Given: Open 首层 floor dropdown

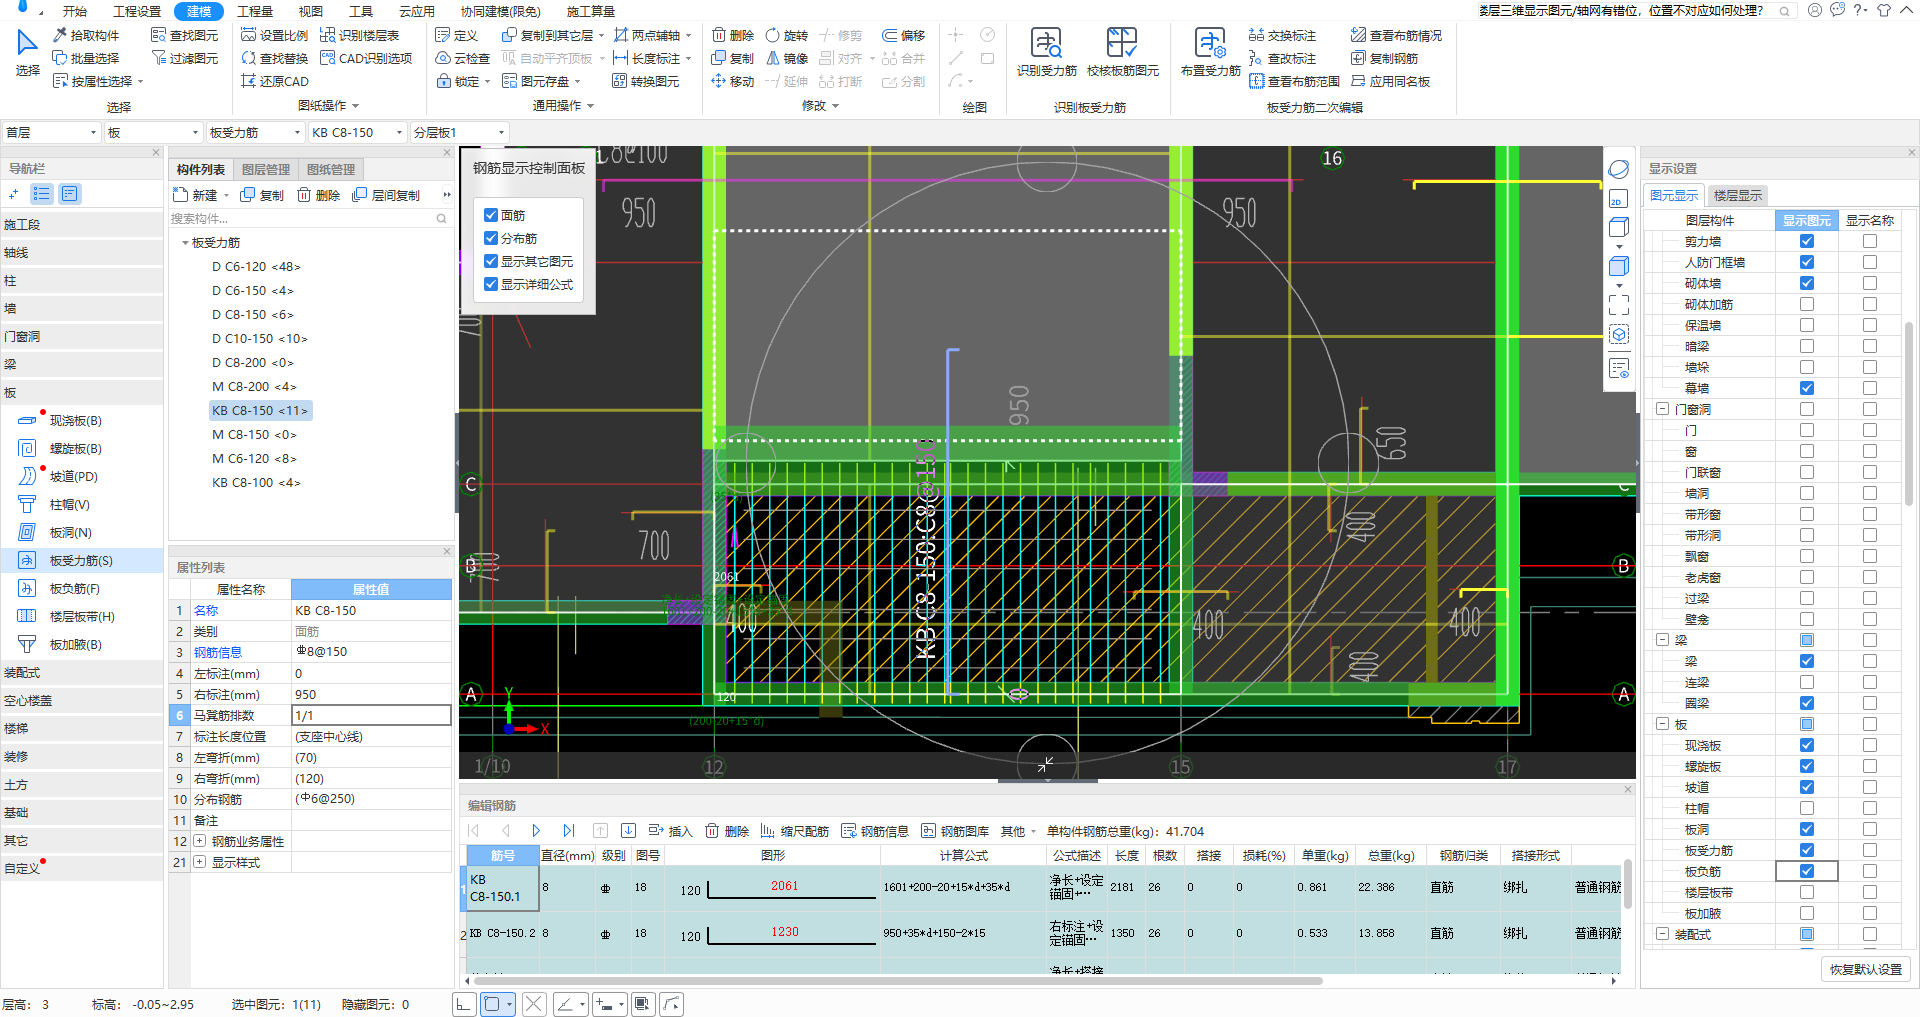Looking at the screenshot, I should tap(51, 132).
